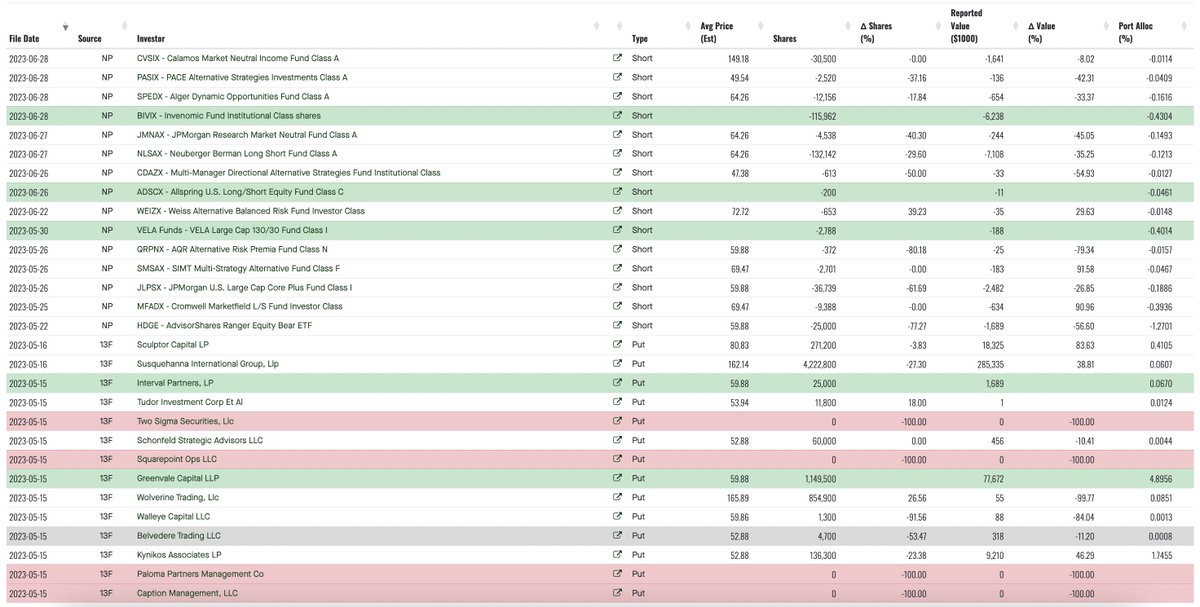Image resolution: width=1200 pixels, height=607 pixels.
Task: Open external link icon for Sculptor Capital LP
Action: click(x=617, y=345)
